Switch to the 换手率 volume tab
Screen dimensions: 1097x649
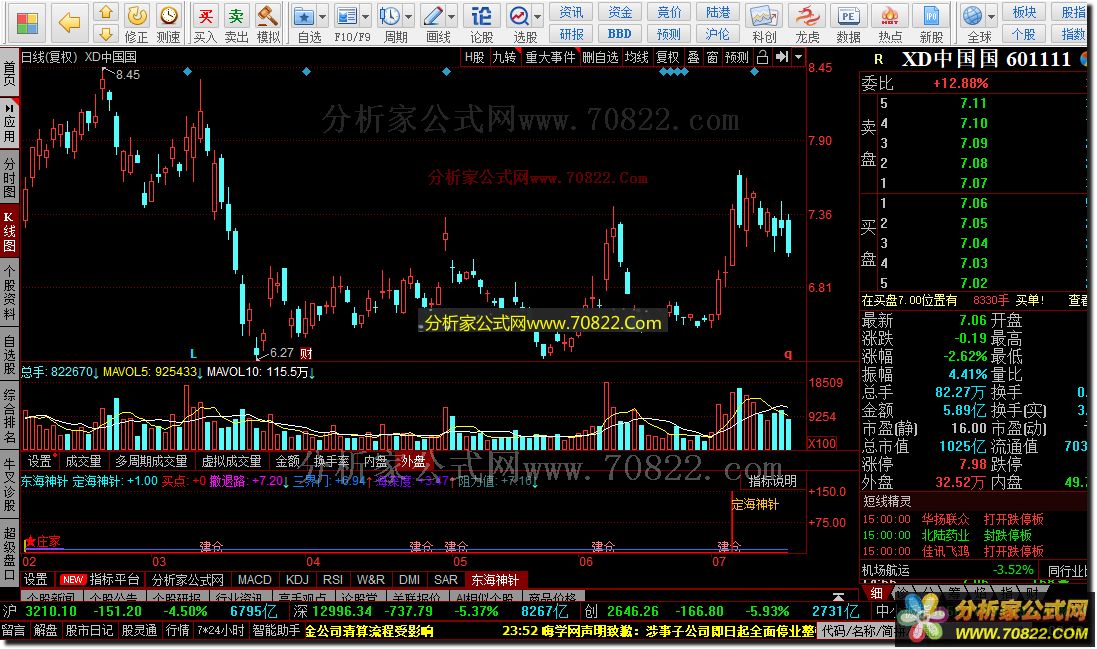(x=332, y=461)
